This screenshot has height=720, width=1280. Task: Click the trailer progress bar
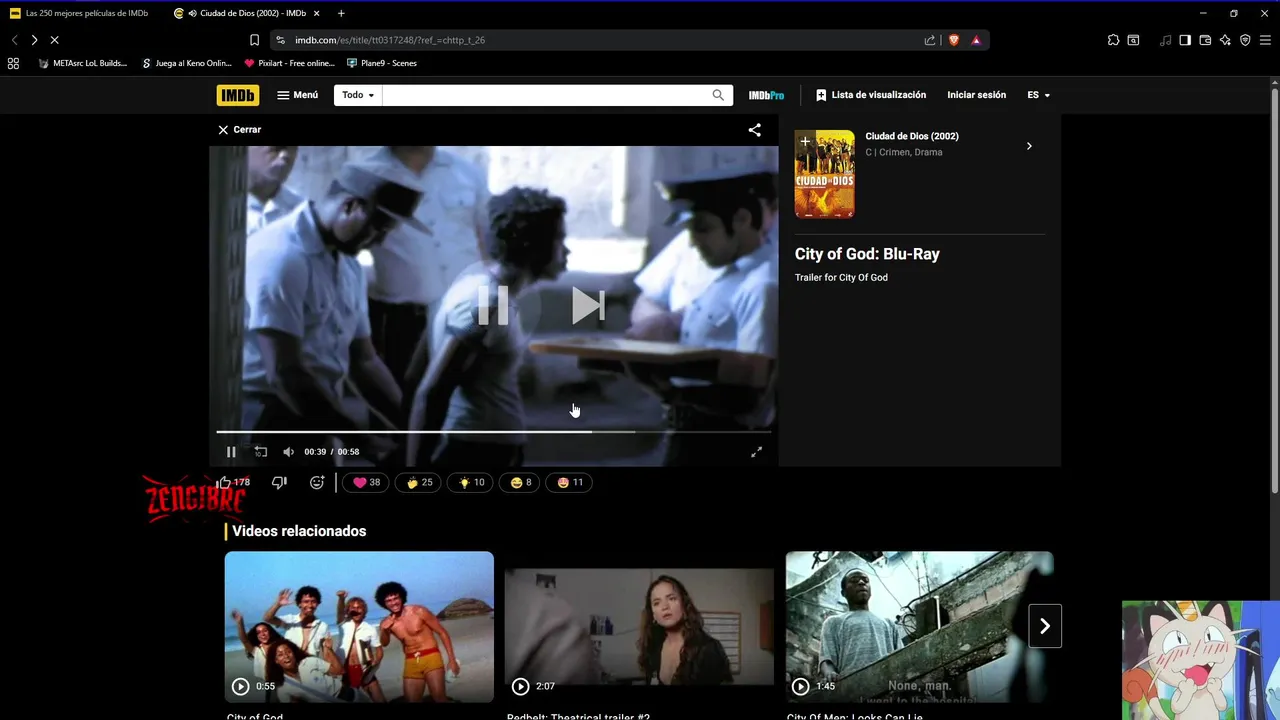point(493,432)
